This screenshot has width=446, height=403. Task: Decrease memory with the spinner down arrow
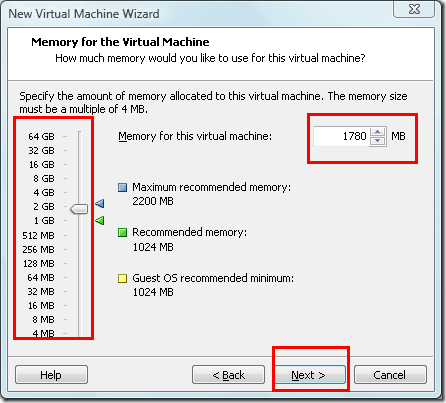coord(378,141)
